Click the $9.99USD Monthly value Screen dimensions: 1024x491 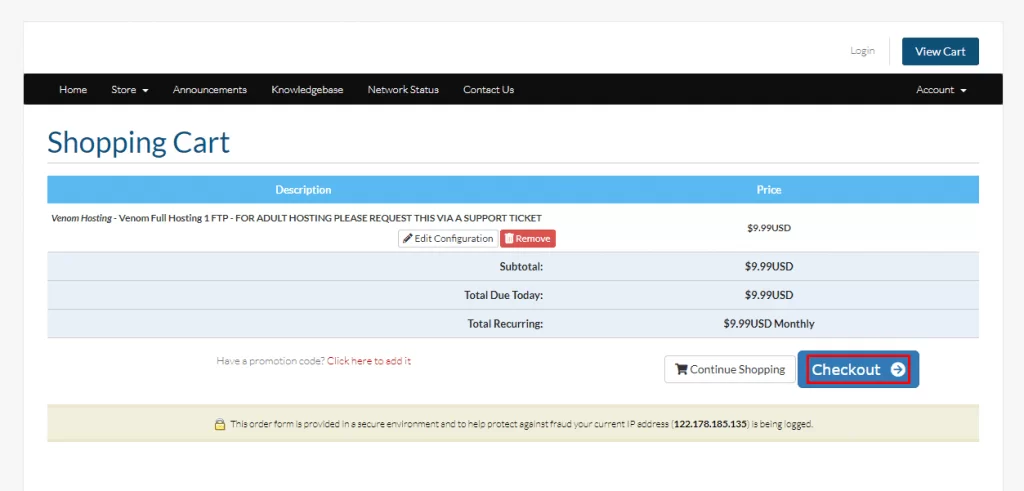(x=769, y=323)
